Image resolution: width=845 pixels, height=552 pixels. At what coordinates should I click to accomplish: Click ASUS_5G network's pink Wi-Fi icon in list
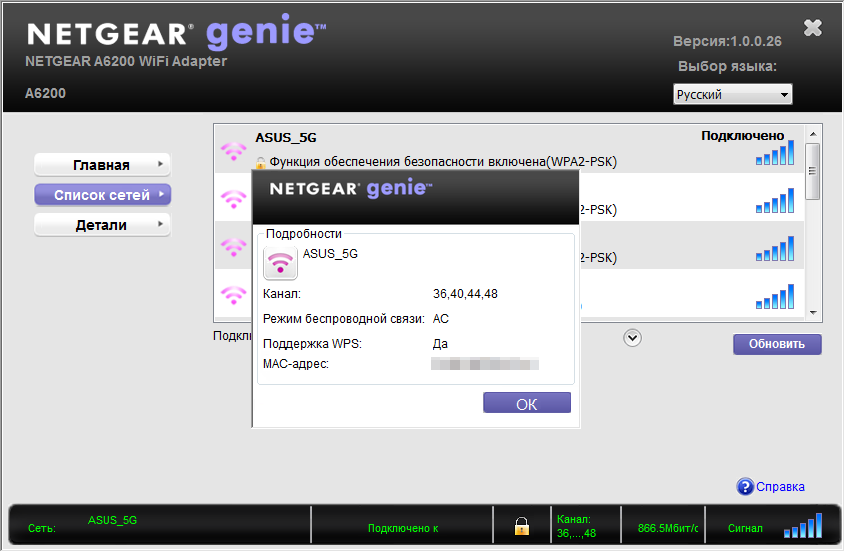click(x=233, y=151)
